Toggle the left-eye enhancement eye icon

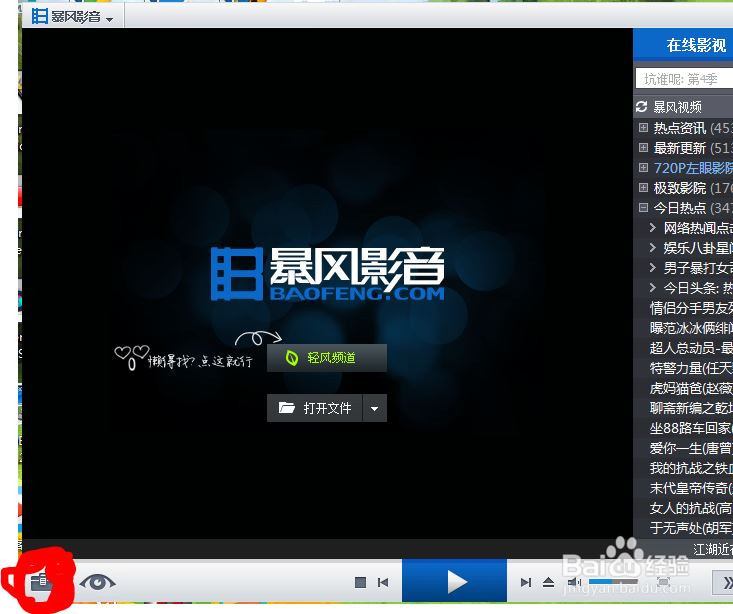[97, 582]
